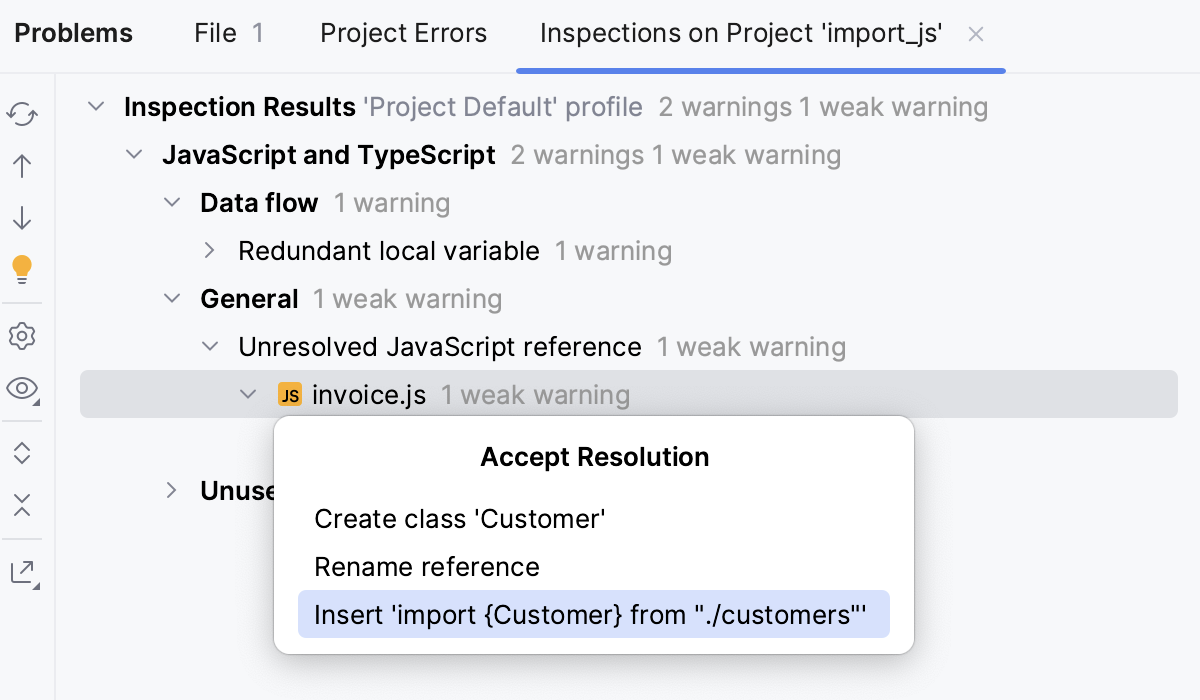Open the File tab
The width and height of the screenshot is (1200, 700).
(228, 33)
